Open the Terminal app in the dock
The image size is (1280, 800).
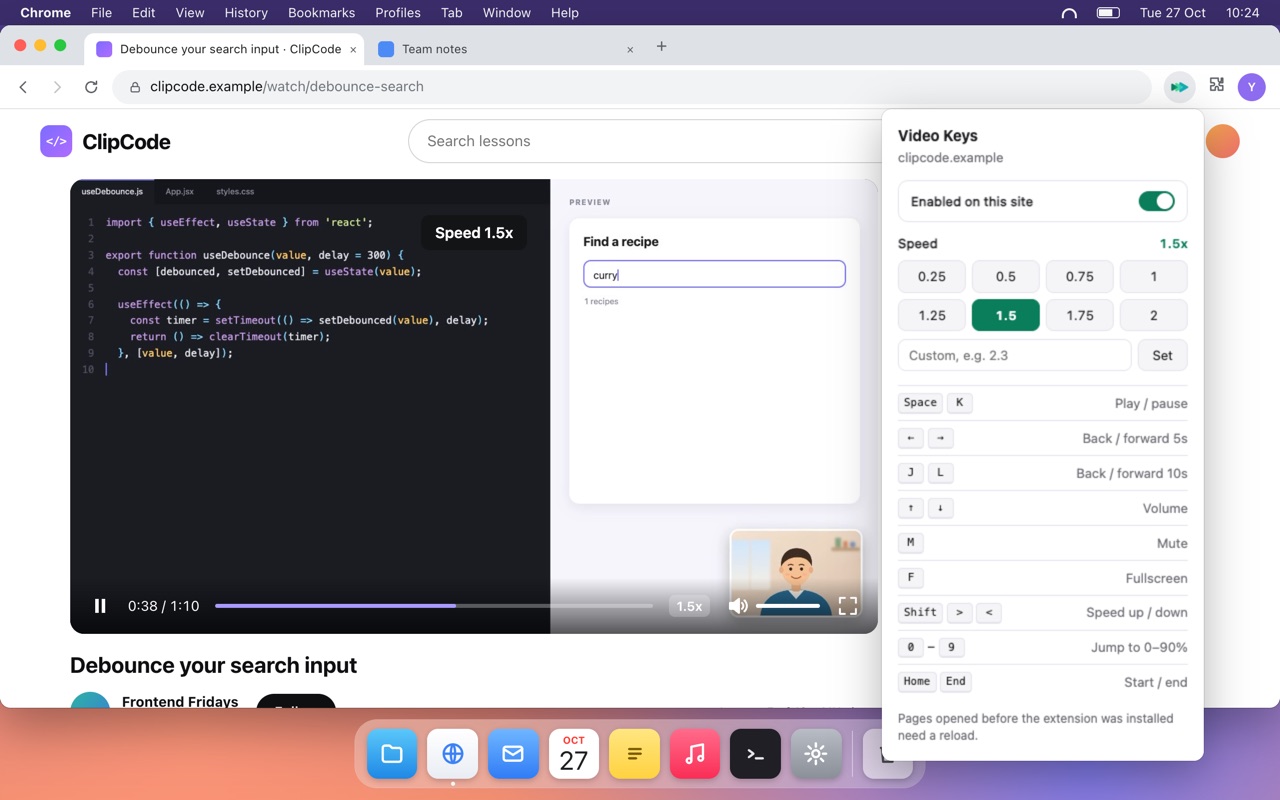(755, 754)
